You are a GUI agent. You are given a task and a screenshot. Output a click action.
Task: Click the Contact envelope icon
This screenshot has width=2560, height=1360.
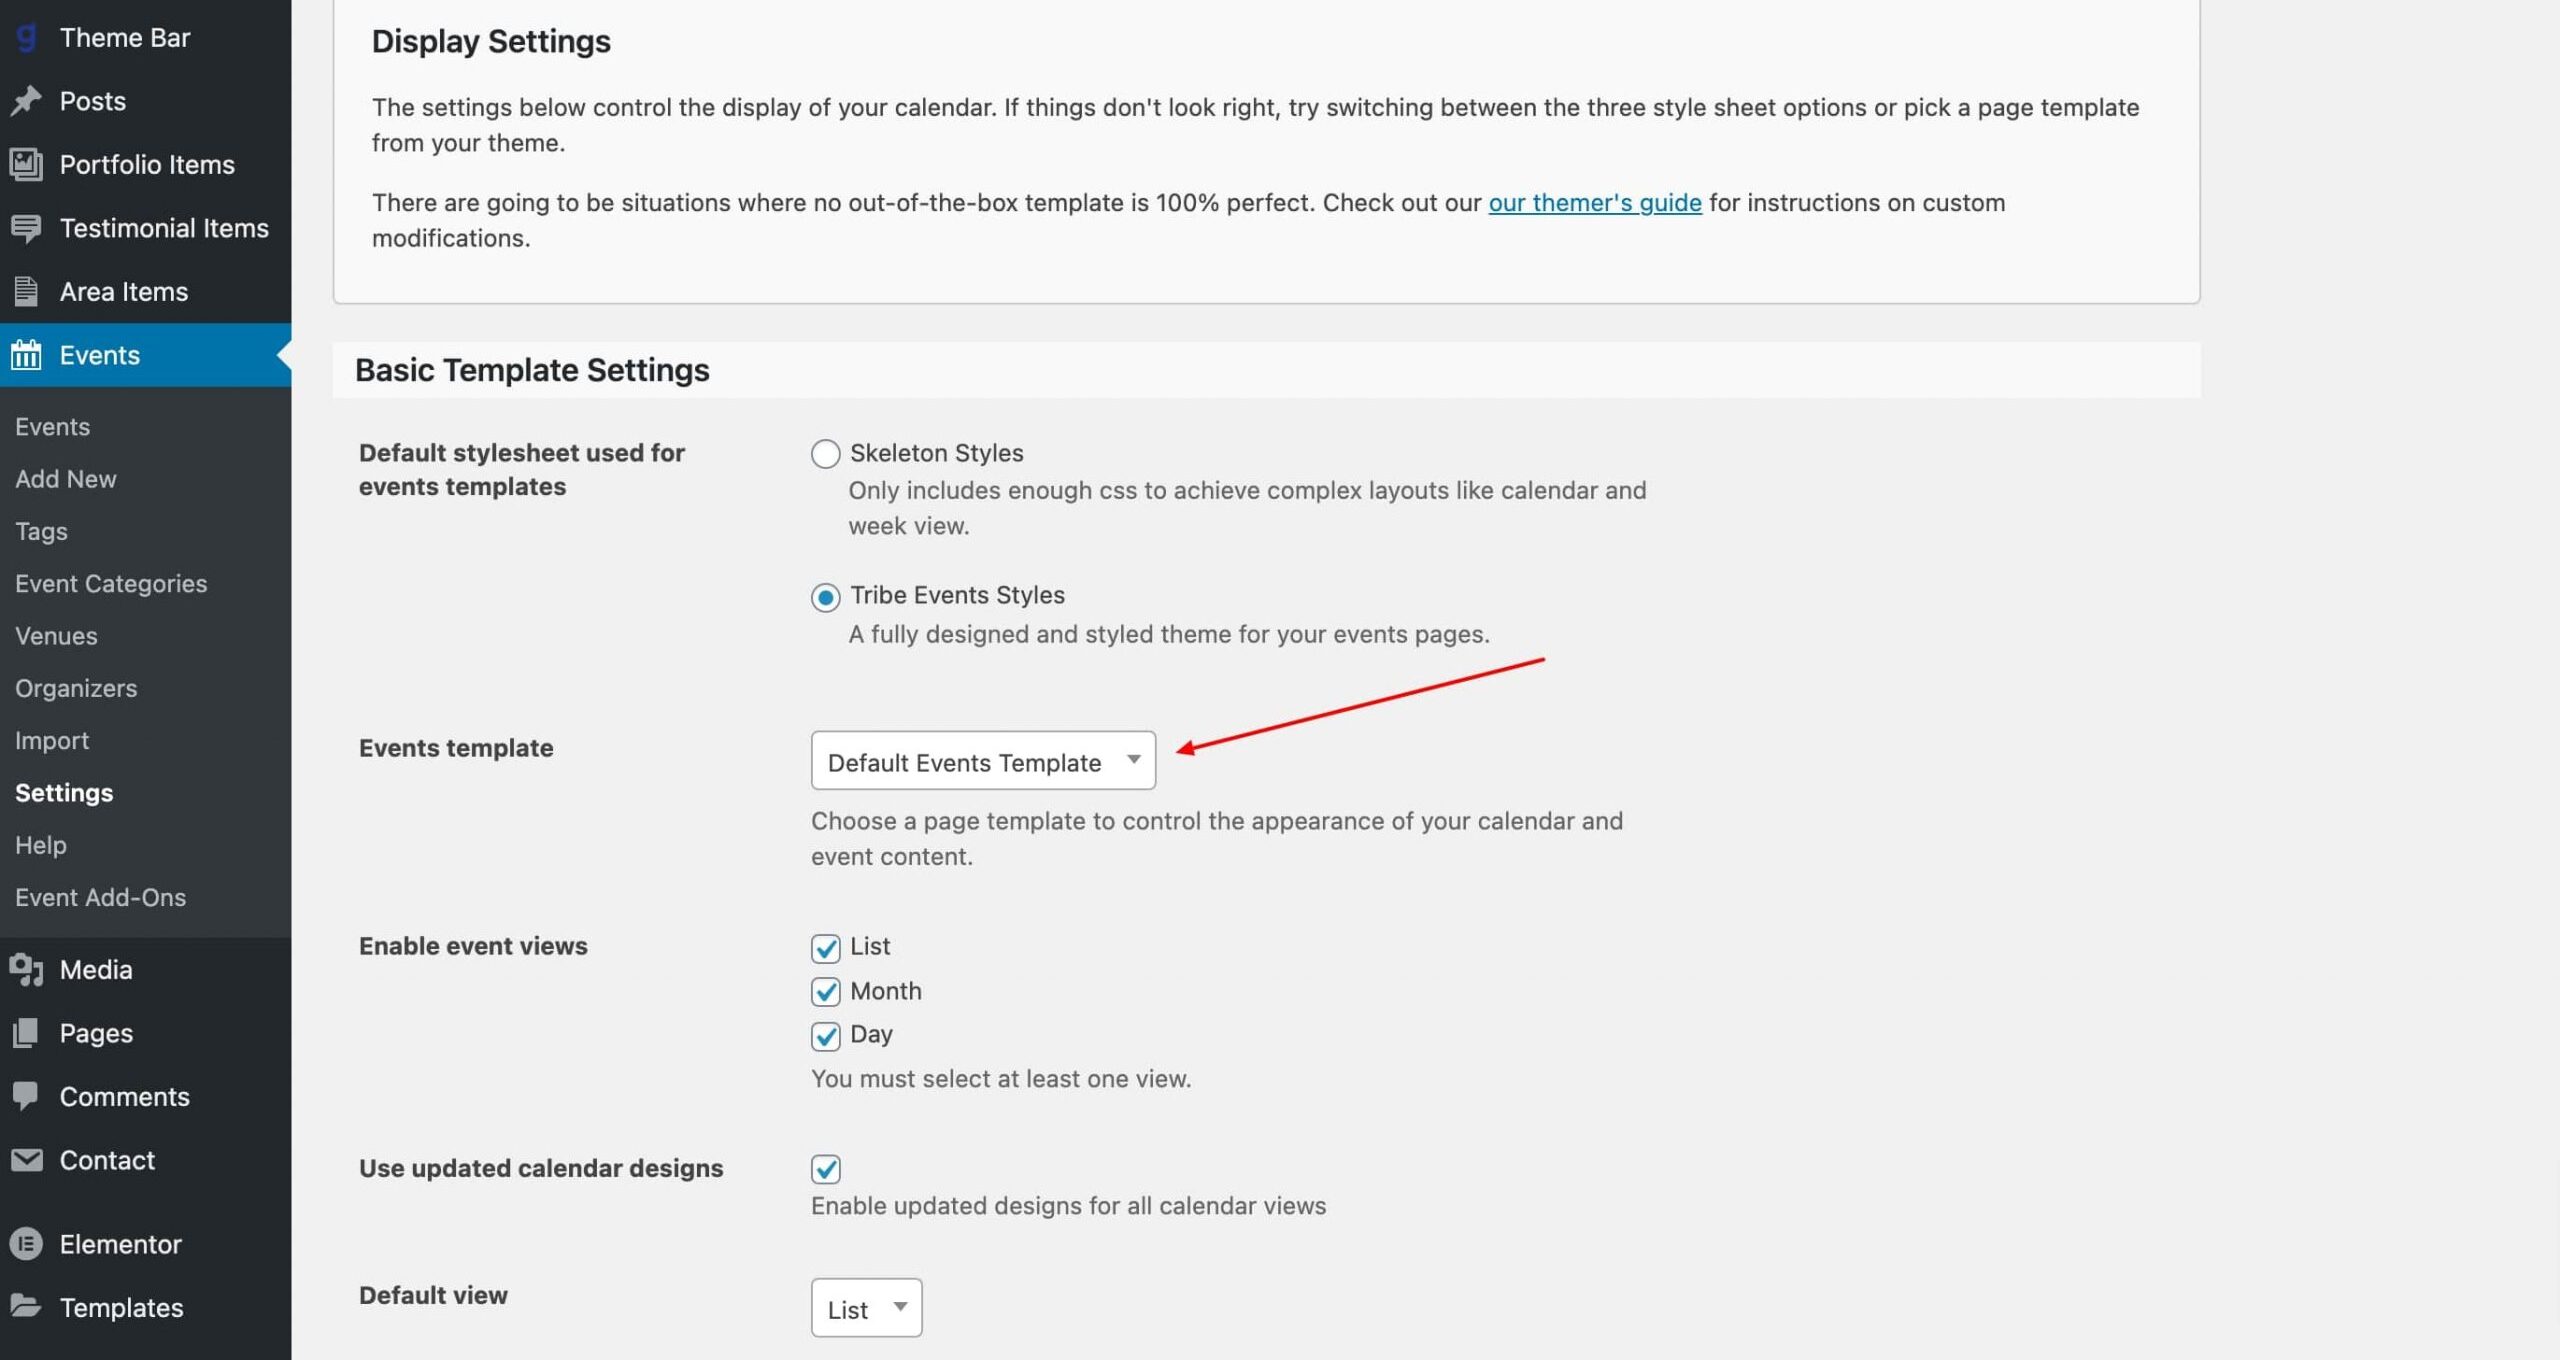tap(27, 1160)
